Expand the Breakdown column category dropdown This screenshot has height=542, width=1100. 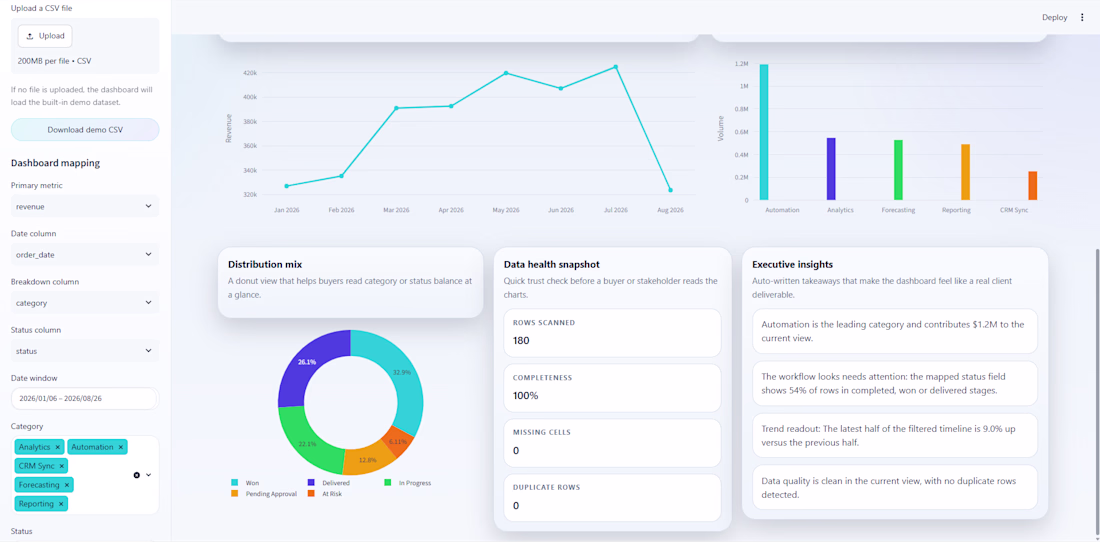85,302
